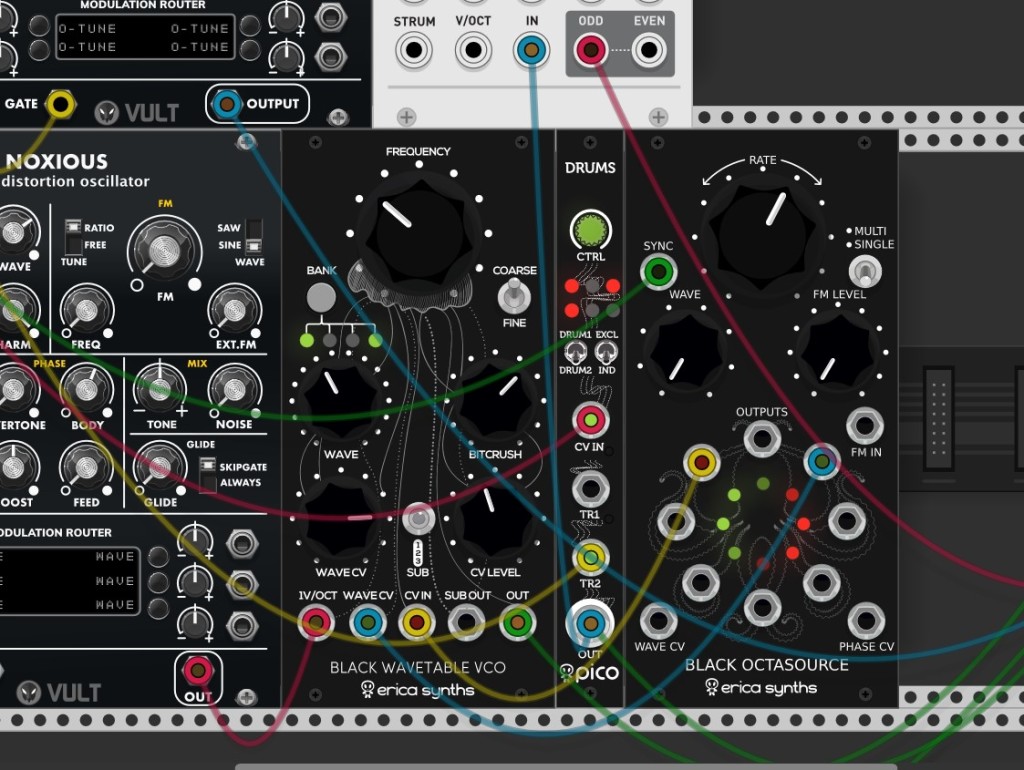
Task: Click the SYNC input jack on Black Octasource
Action: click(x=657, y=271)
